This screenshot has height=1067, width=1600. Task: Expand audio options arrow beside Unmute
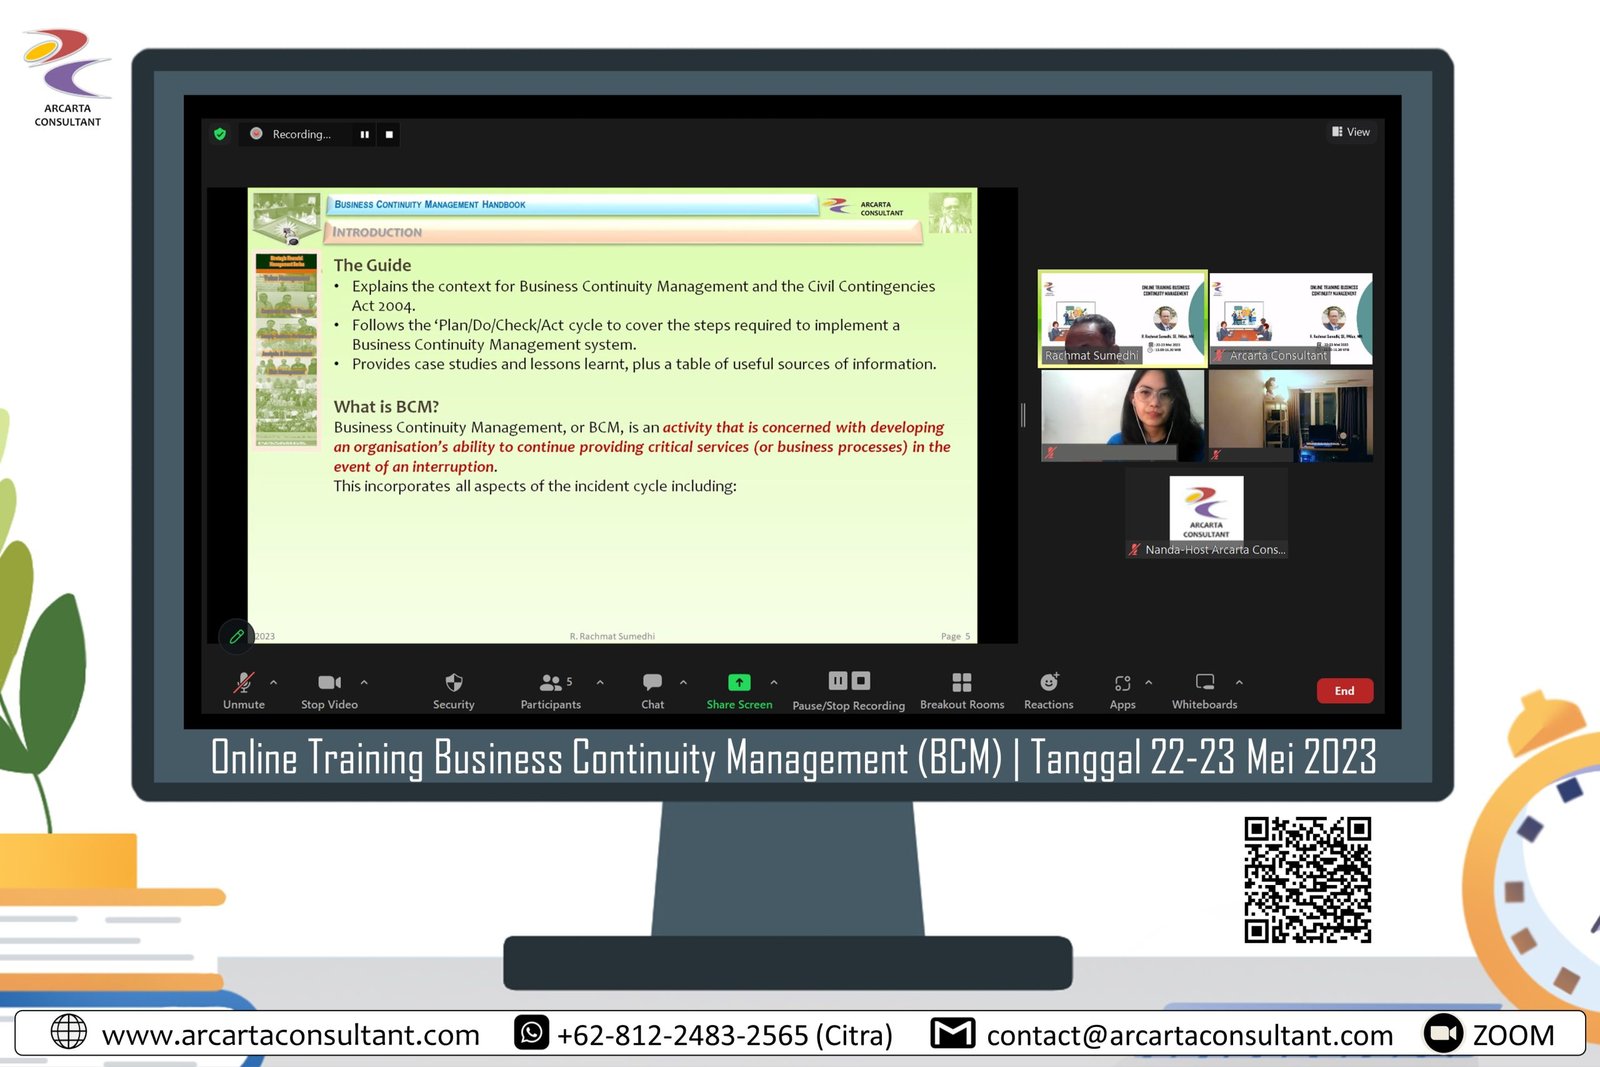point(274,682)
